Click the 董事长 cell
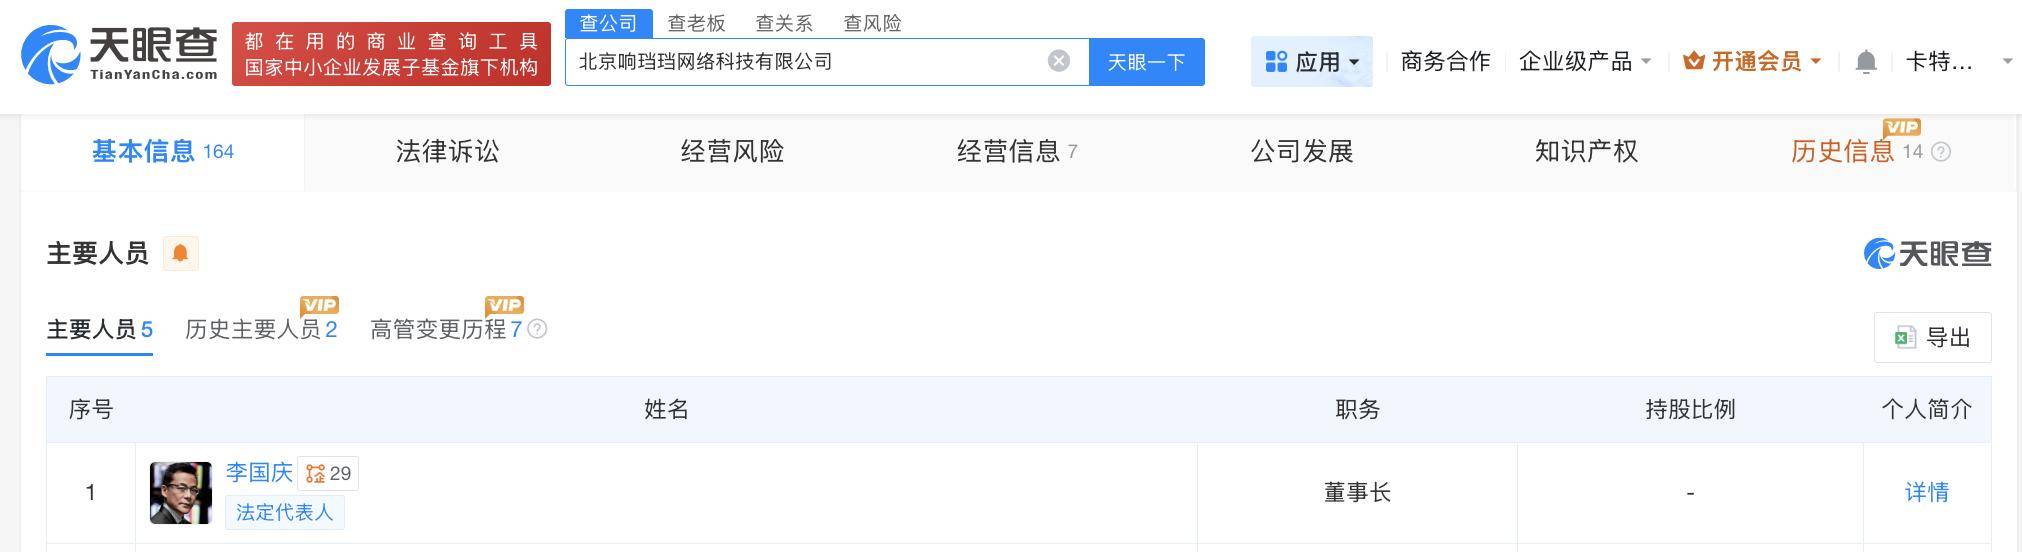 [1357, 492]
